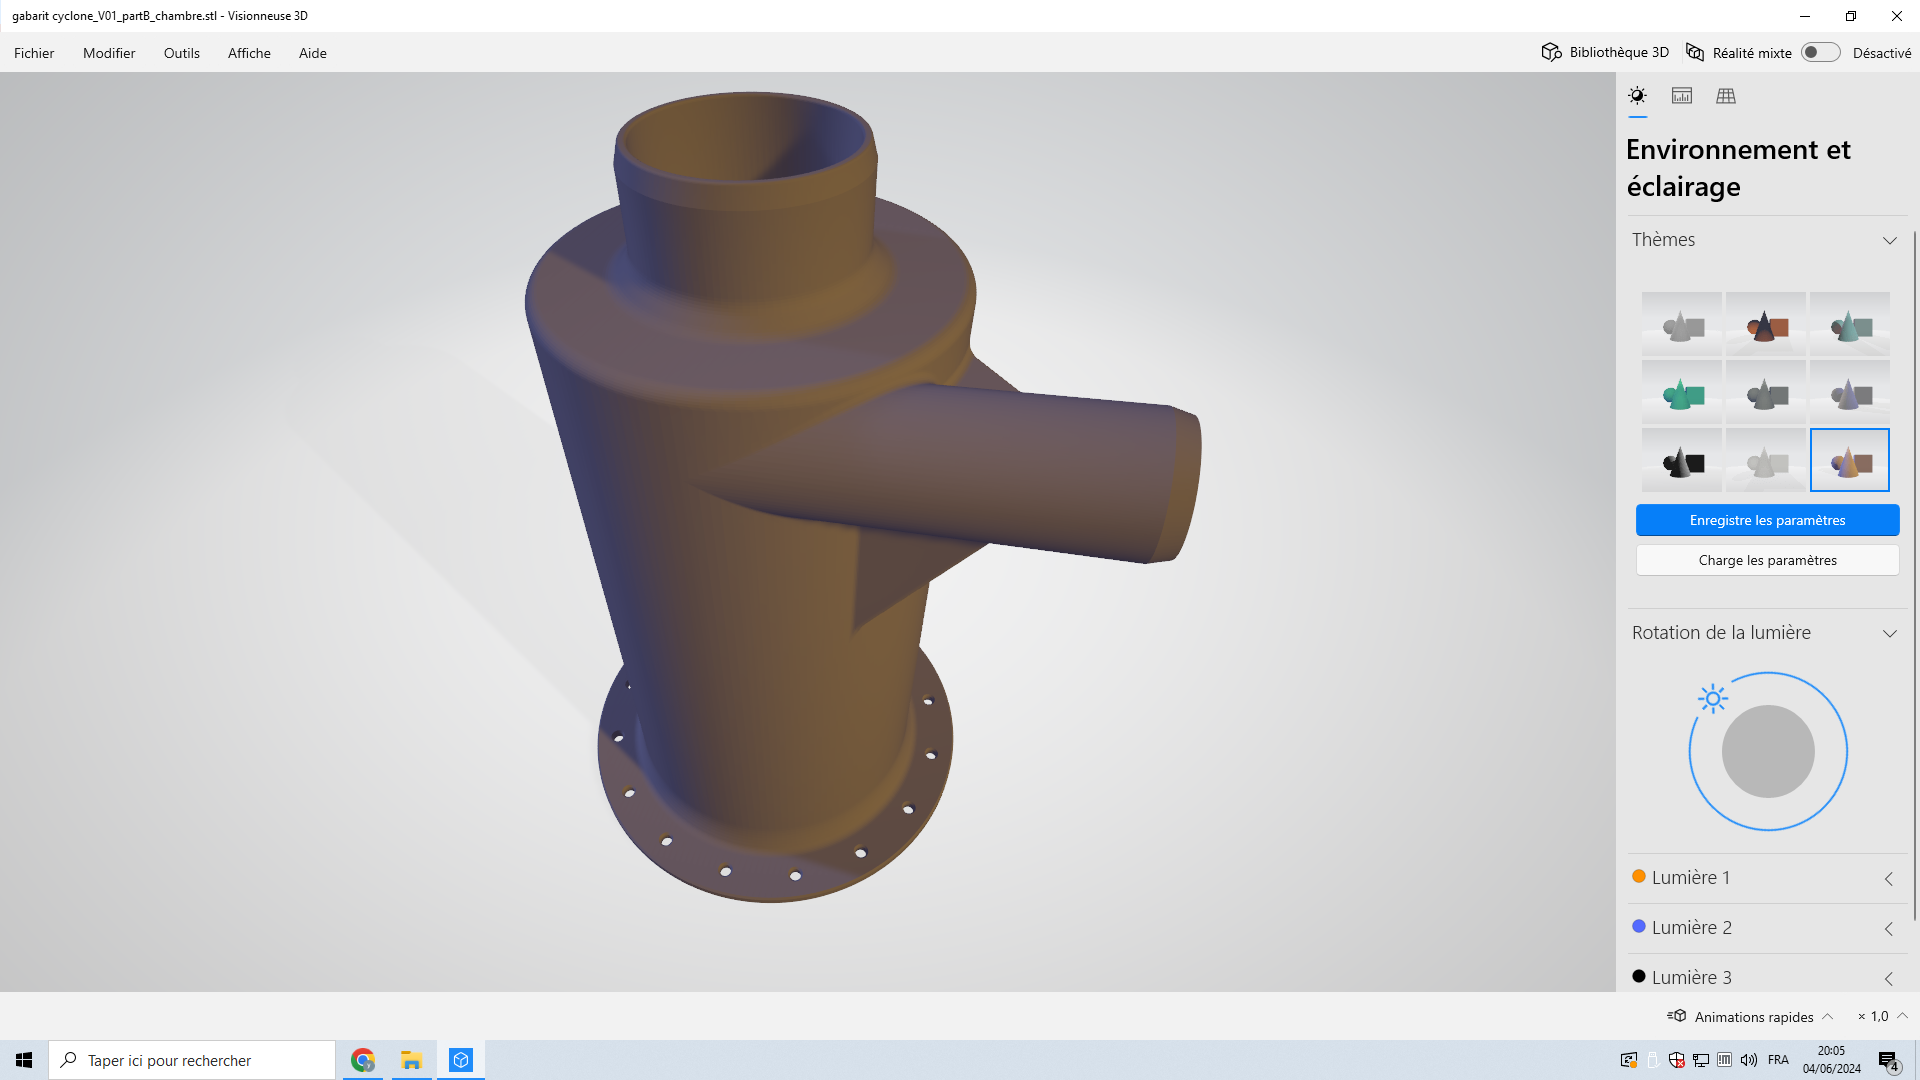1920x1080 pixels.
Task: Select the teal green theme thumbnail
Action: pos(1682,393)
